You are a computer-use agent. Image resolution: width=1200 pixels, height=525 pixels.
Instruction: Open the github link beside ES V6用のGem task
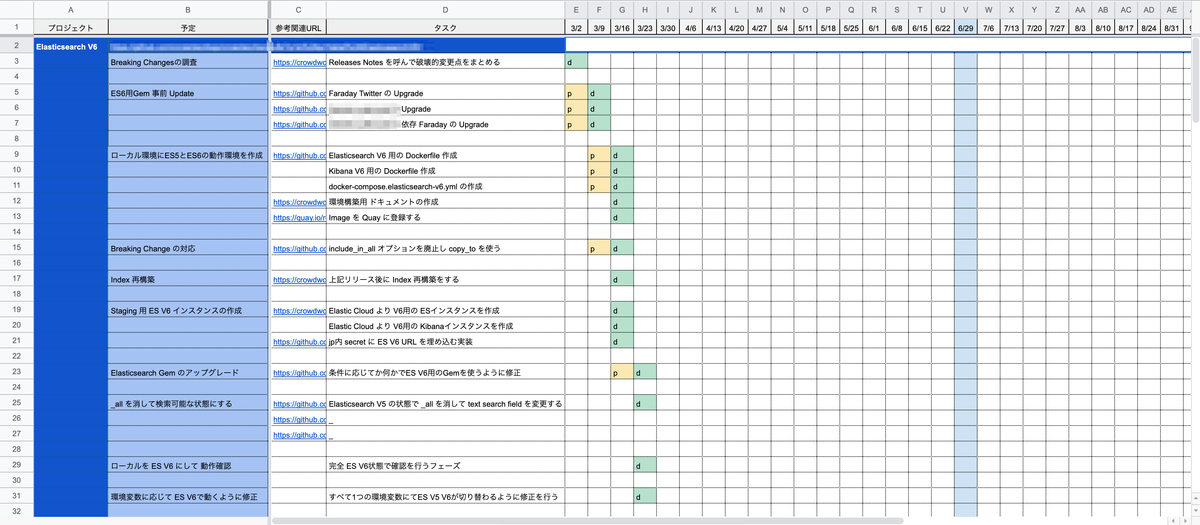[x=299, y=372]
